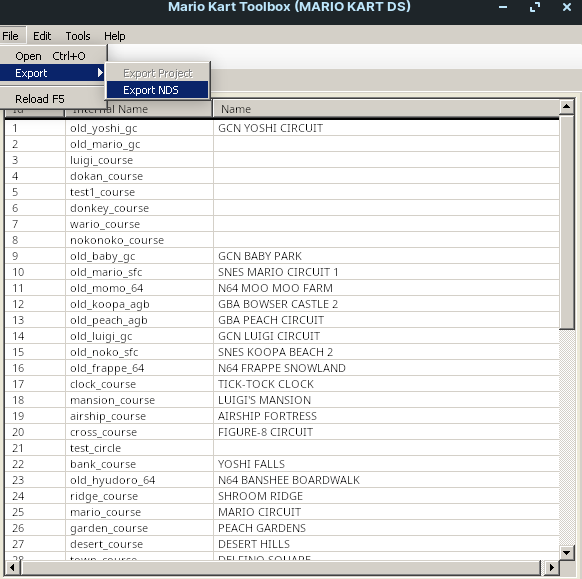
Task: Click LUIGI'S MANSION cell
Action: pyautogui.click(x=386, y=400)
